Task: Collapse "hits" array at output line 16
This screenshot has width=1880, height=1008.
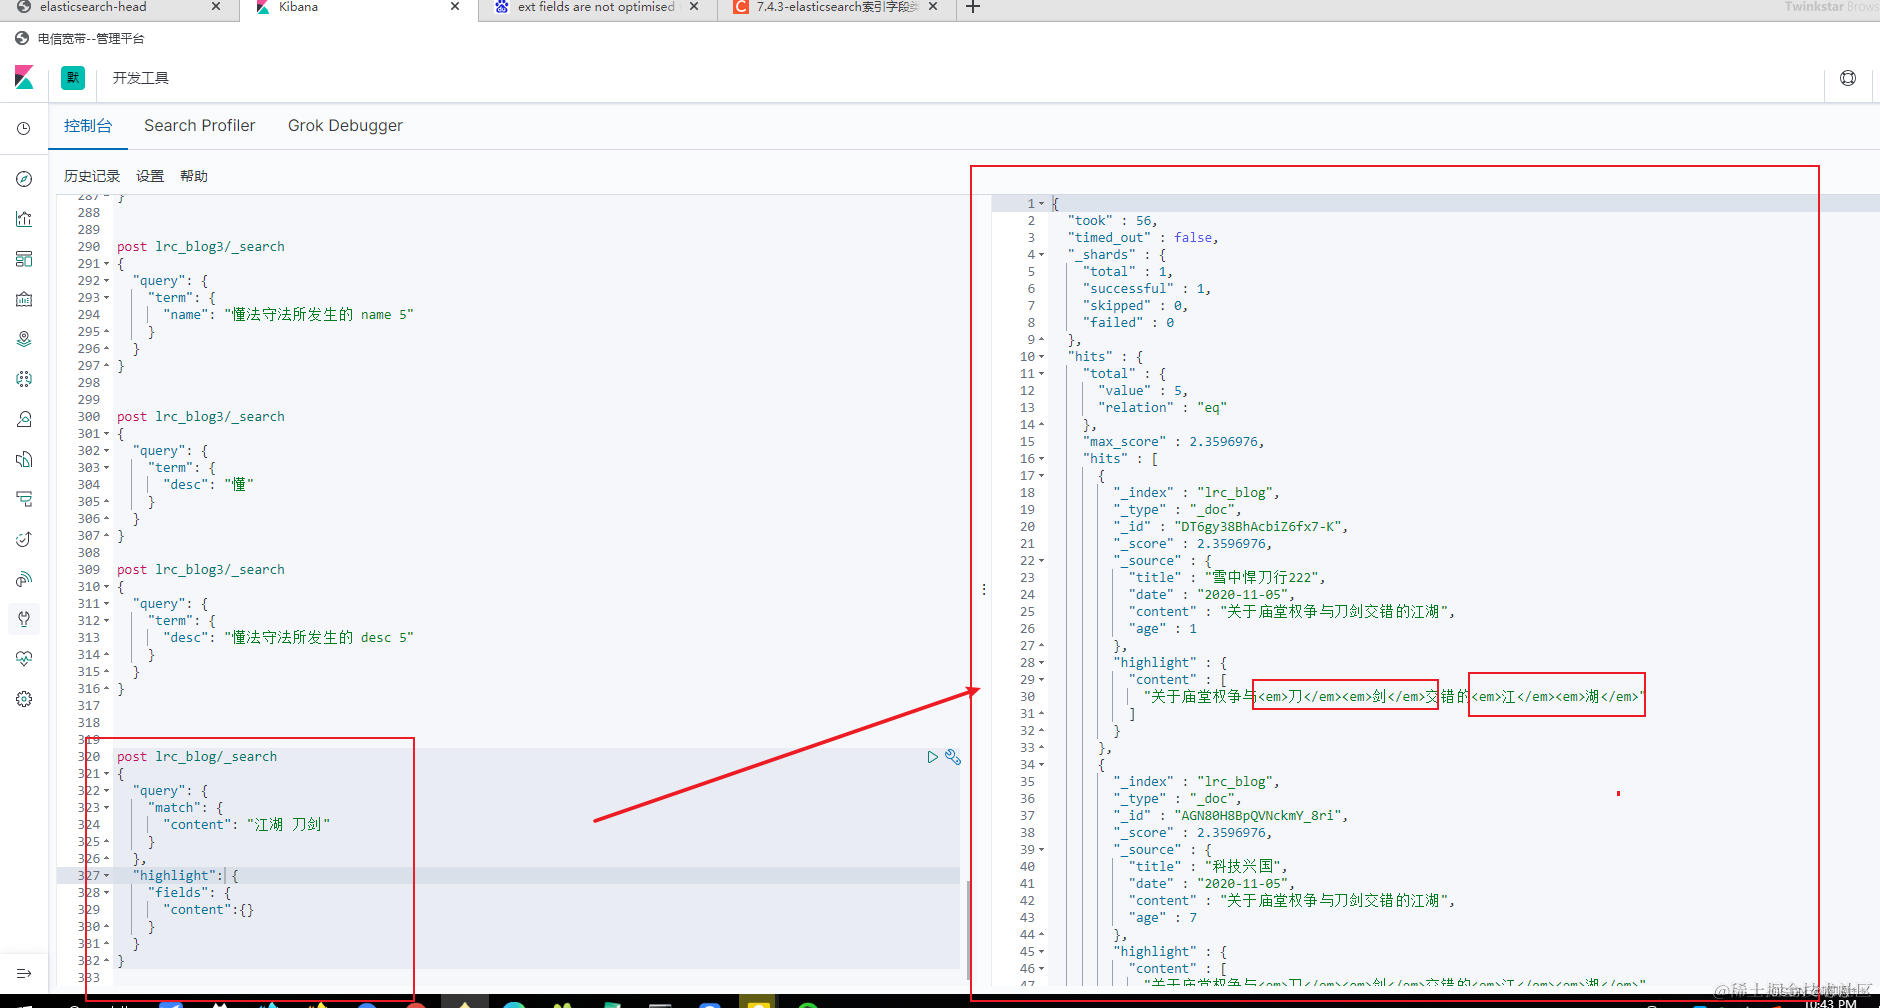Action: click(1041, 459)
